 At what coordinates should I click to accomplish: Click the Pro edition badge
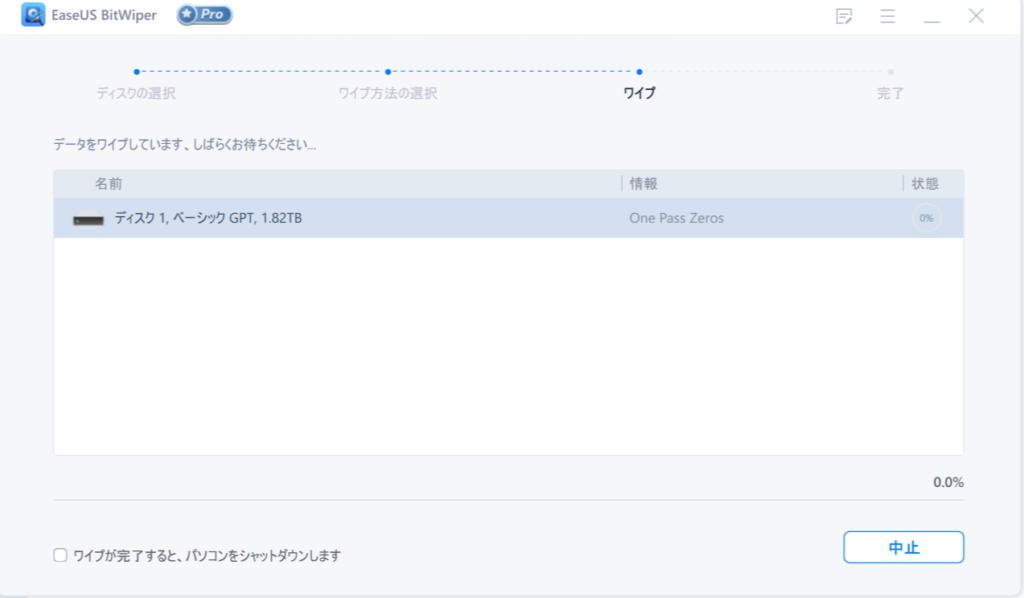click(204, 15)
